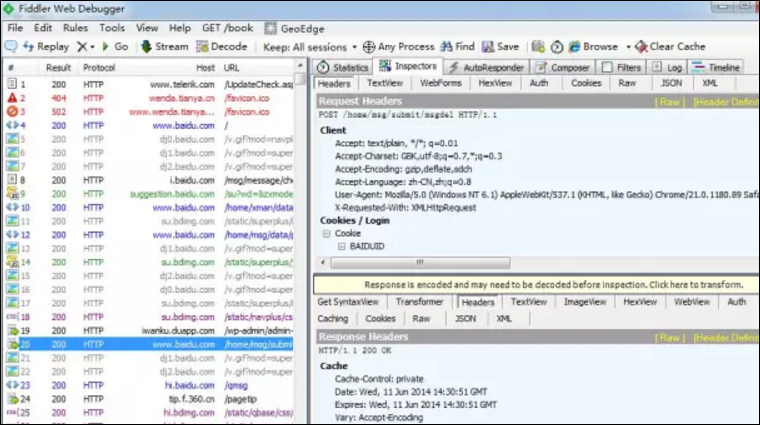Image resolution: width=760 pixels, height=425 pixels.
Task: Click the camera screenshot icon
Action: pos(538,47)
